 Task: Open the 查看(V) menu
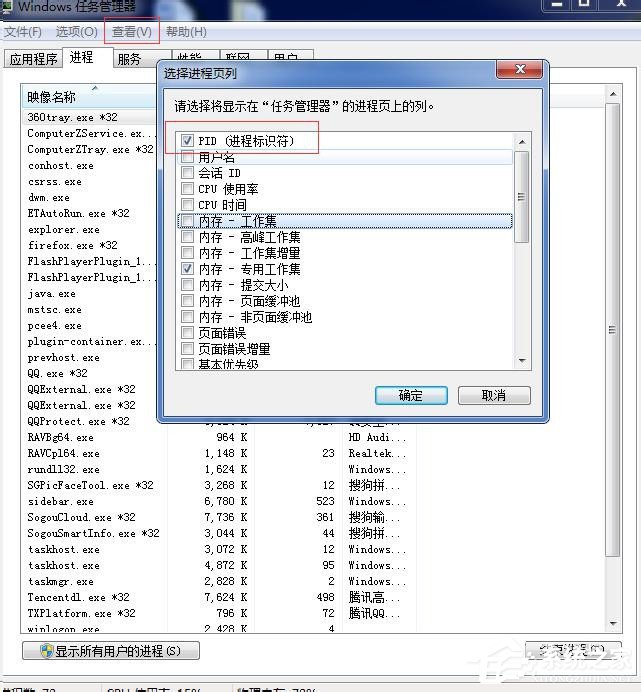pyautogui.click(x=132, y=32)
